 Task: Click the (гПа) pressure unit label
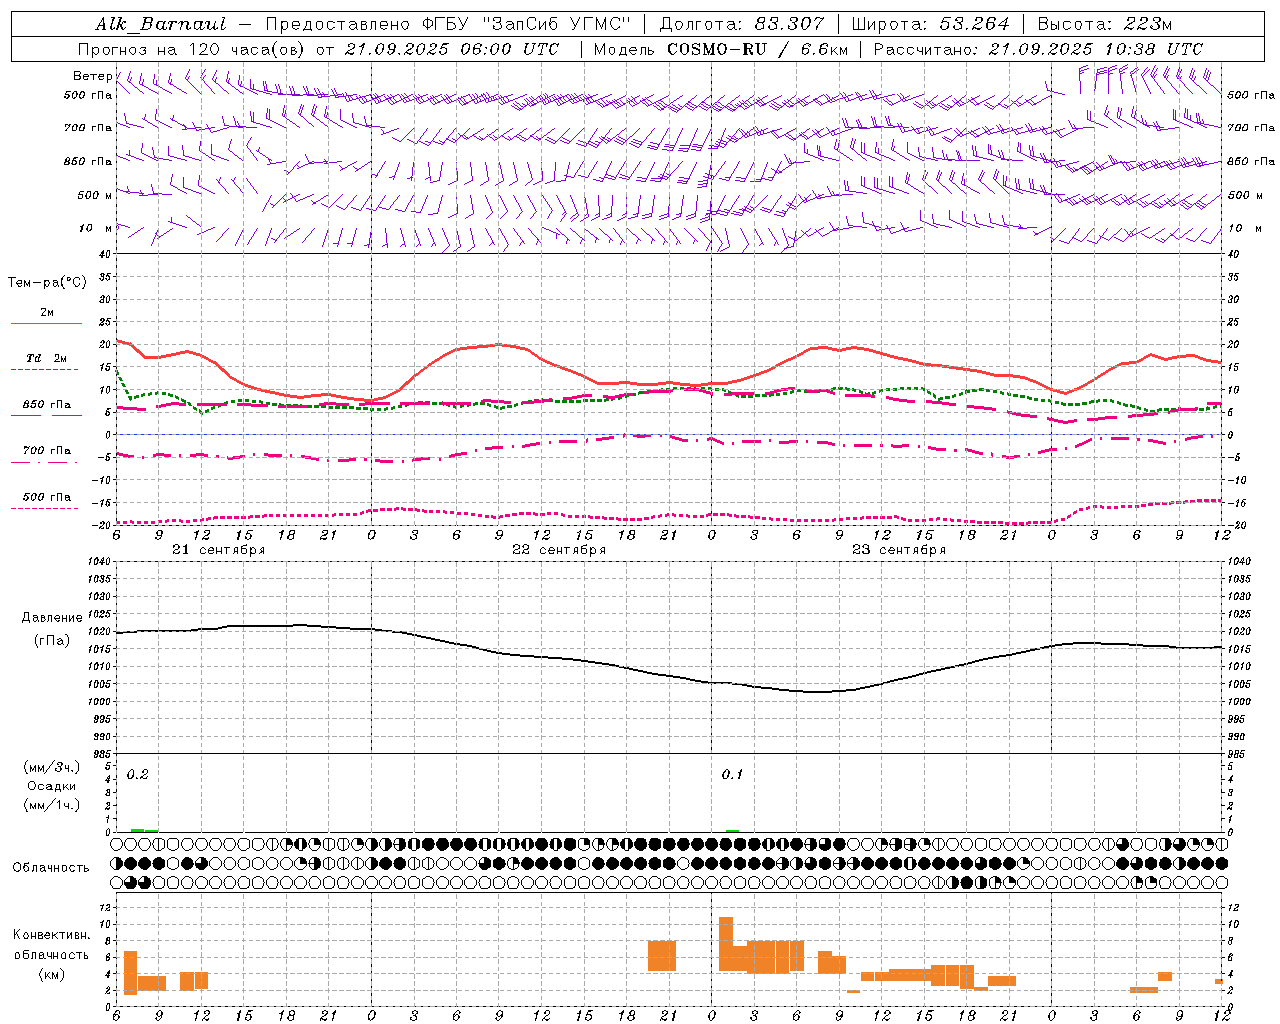click(x=52, y=640)
